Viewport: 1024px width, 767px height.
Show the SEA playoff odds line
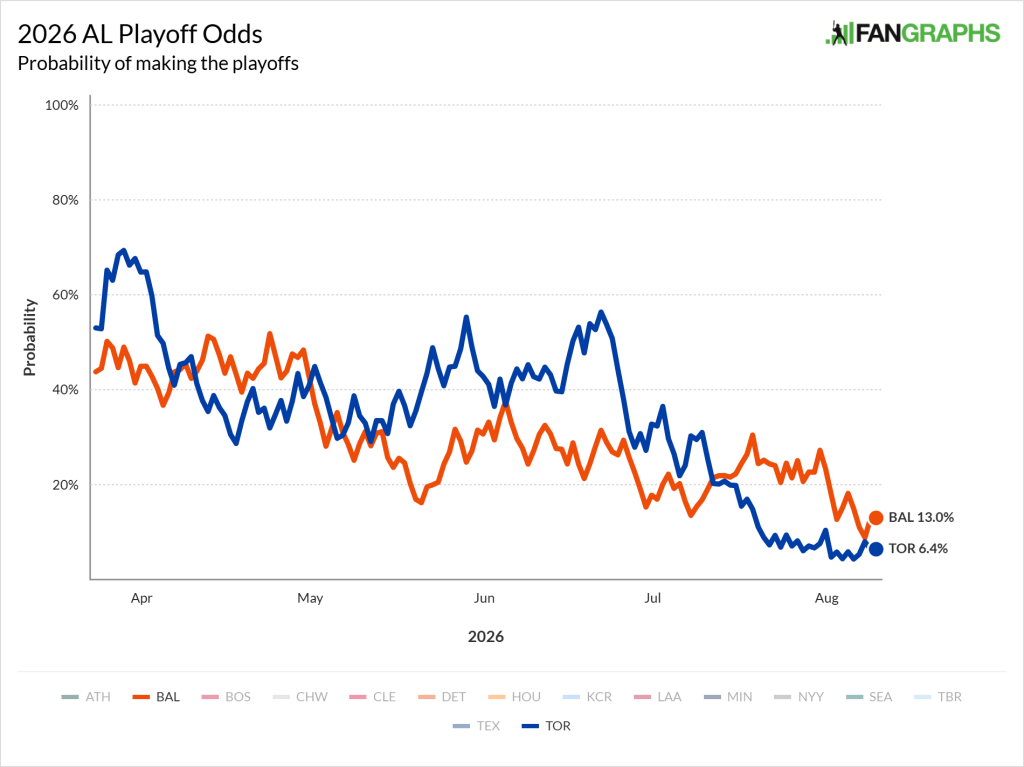click(x=869, y=697)
